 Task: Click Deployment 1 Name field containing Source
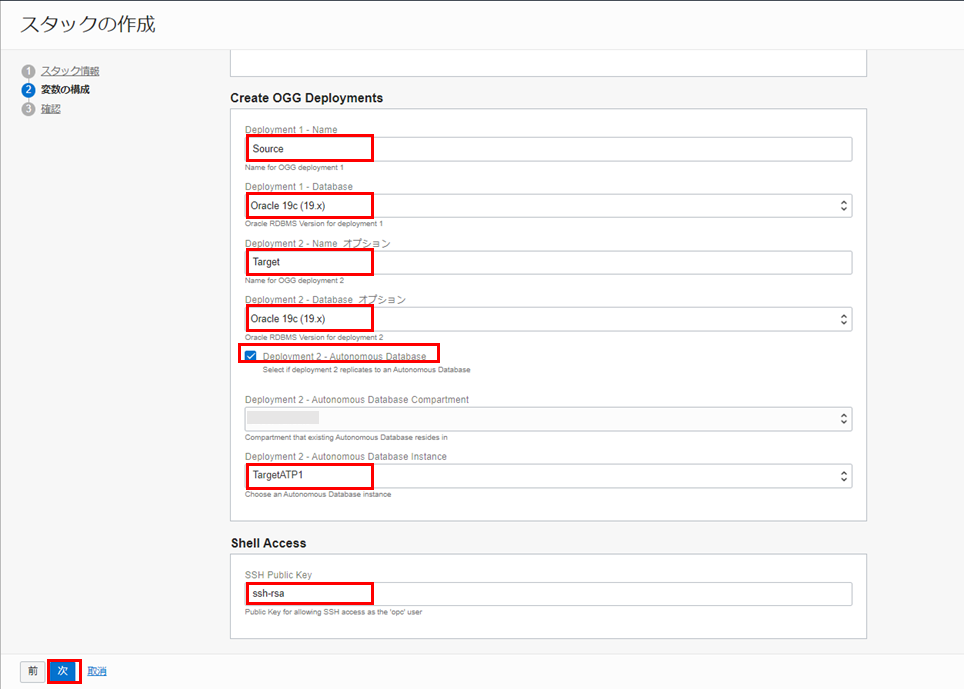click(x=548, y=149)
